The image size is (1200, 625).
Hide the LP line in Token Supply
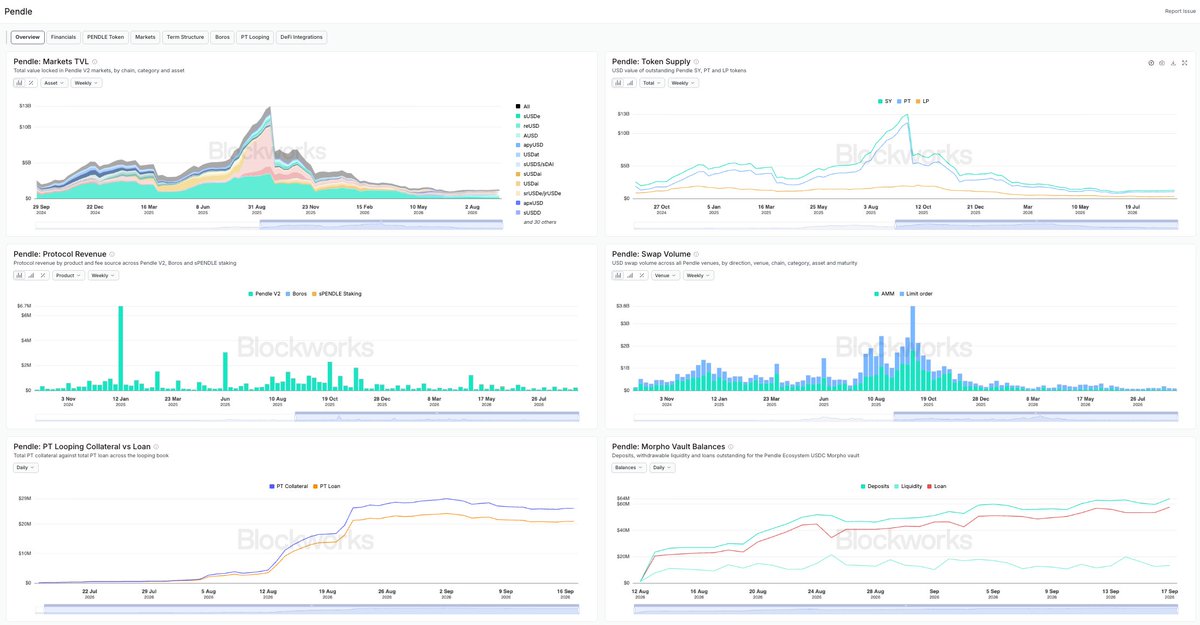(922, 101)
